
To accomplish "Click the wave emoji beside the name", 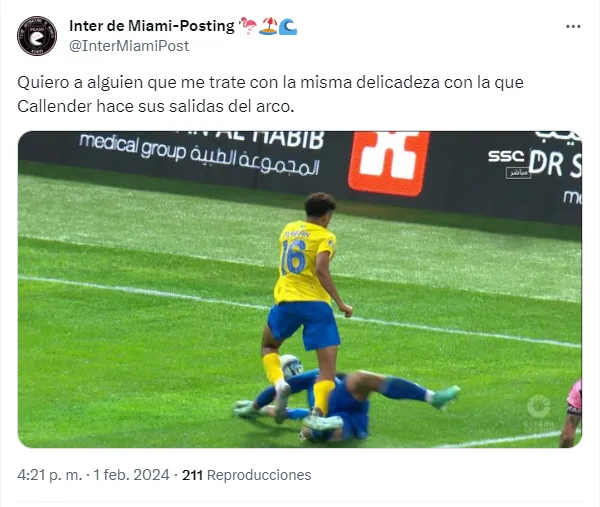I will coord(288,26).
